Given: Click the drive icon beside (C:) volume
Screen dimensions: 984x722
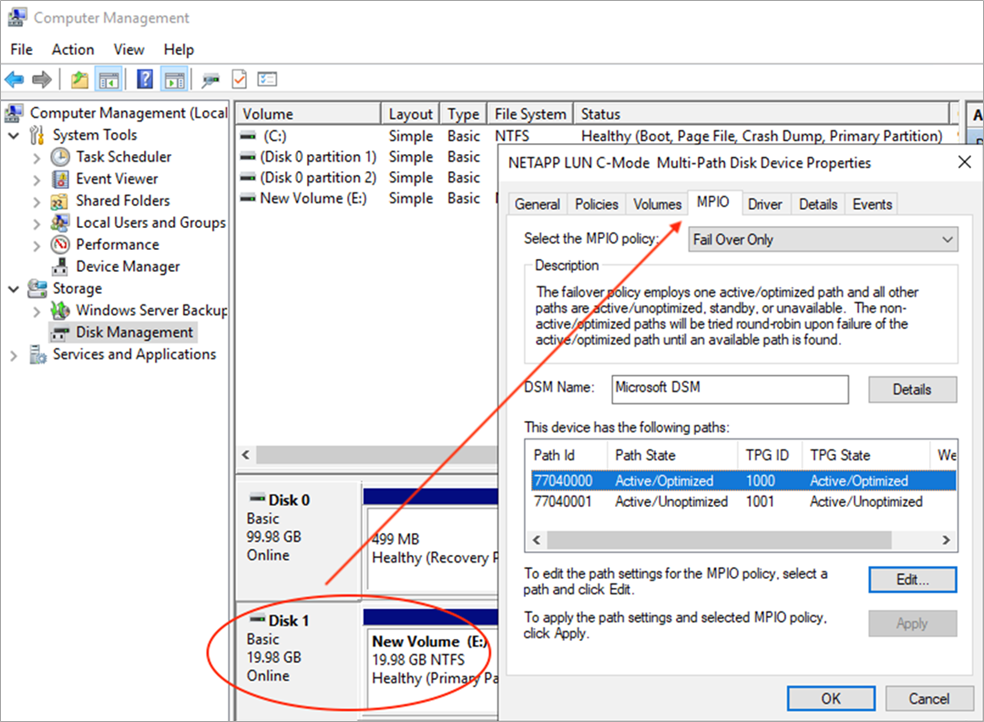Looking at the screenshot, I should tap(249, 136).
